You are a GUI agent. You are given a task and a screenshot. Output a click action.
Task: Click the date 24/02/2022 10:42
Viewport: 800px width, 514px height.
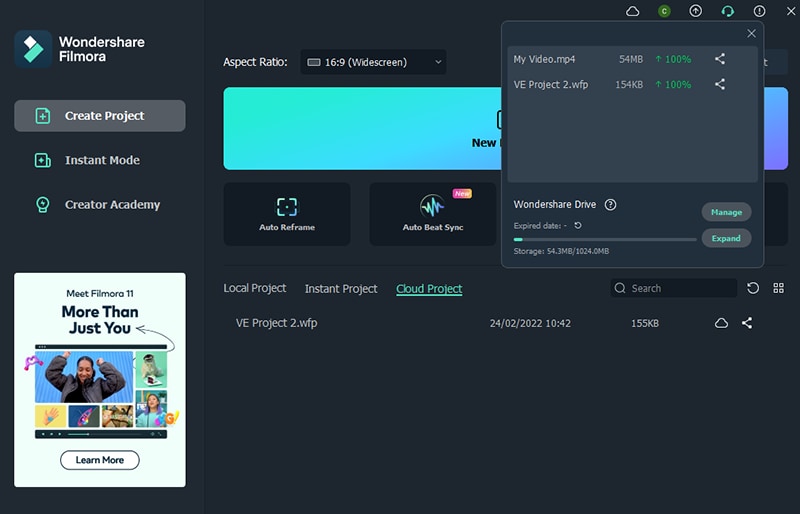(x=530, y=323)
